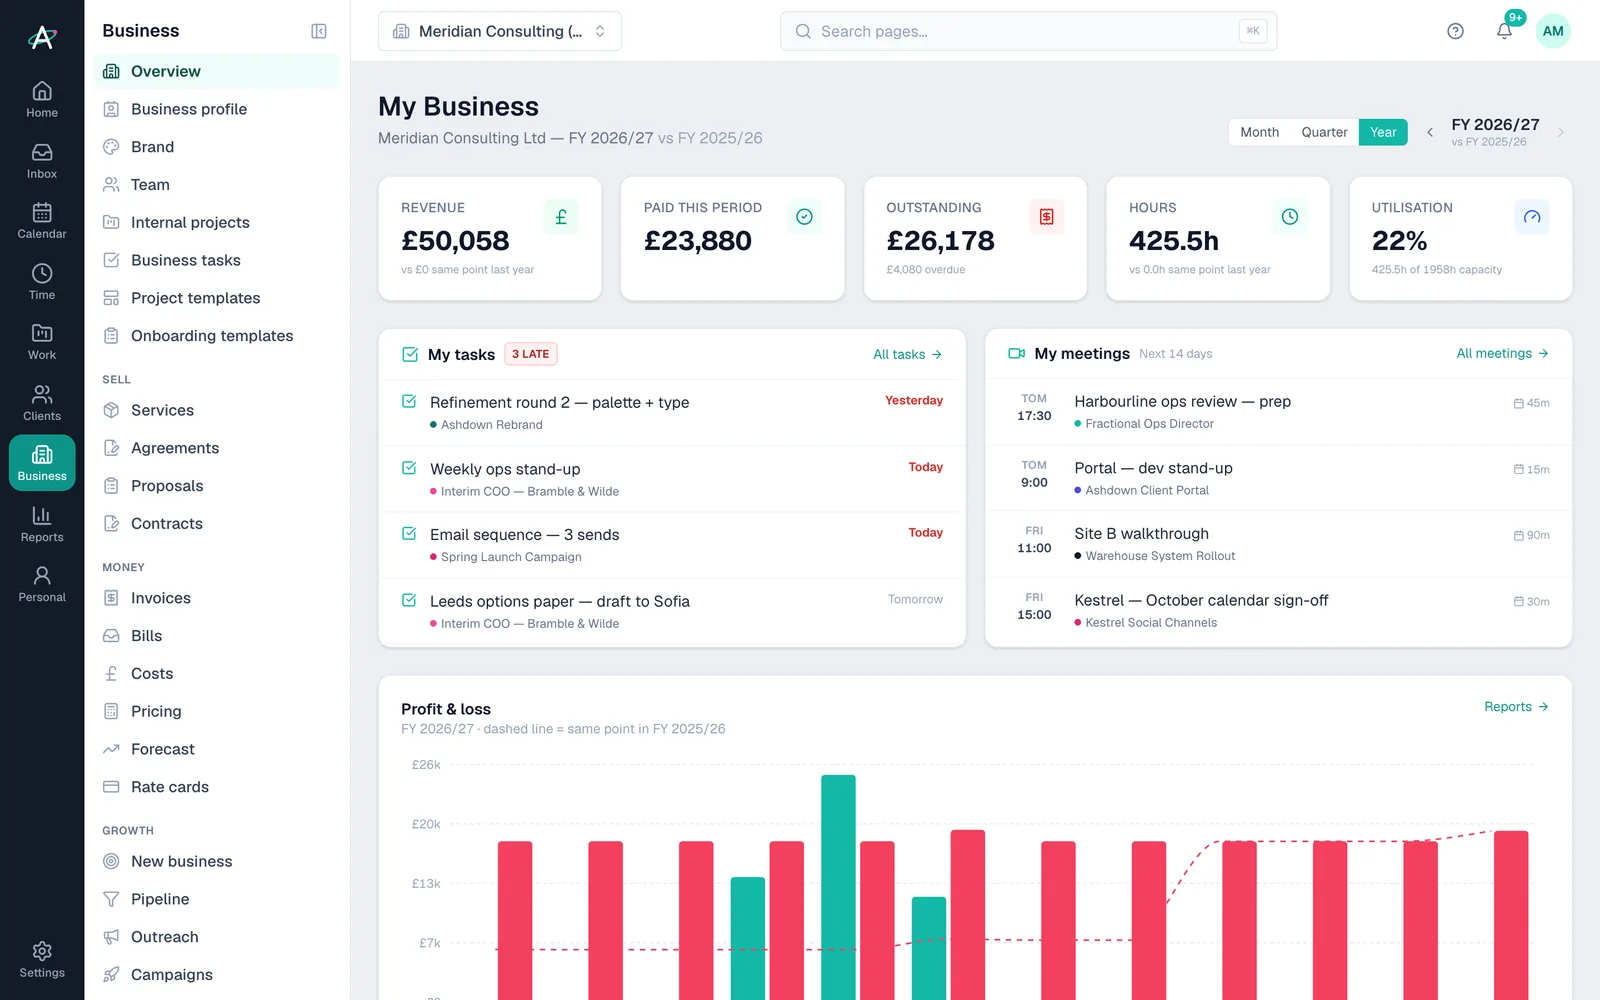
Task: Go to the previous financial year
Action: coord(1430,132)
